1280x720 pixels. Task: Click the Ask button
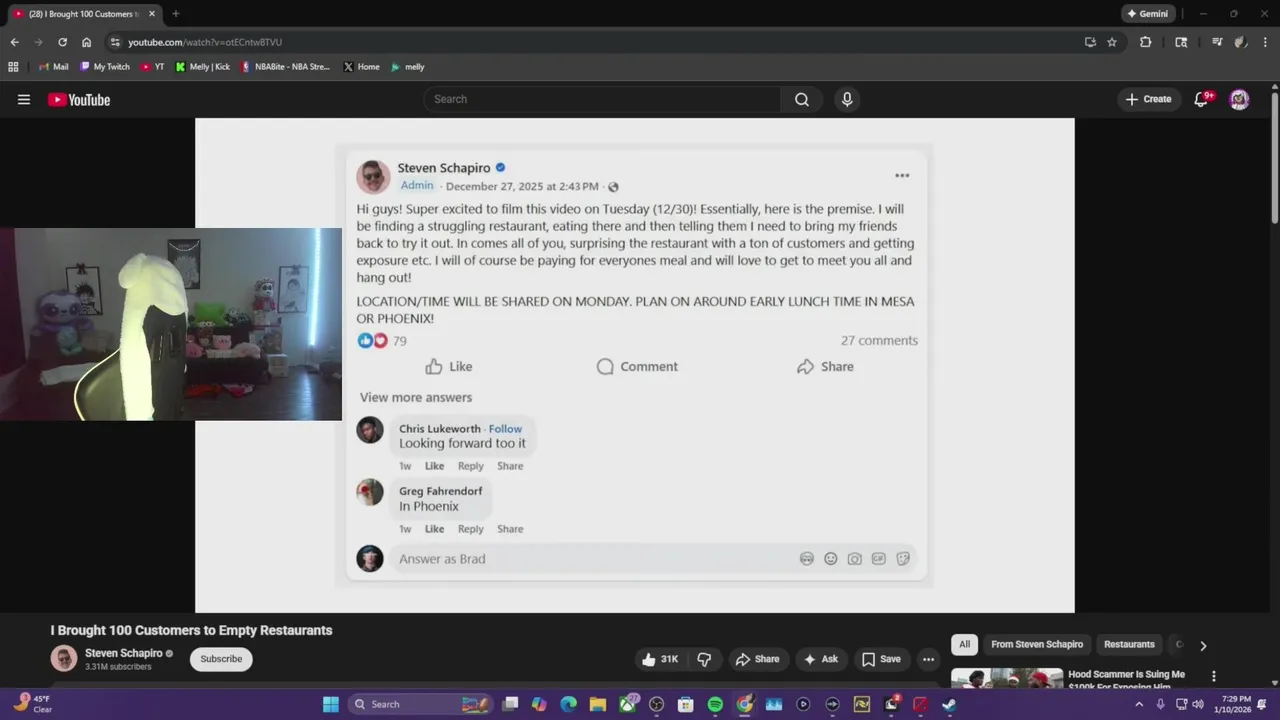coord(820,659)
